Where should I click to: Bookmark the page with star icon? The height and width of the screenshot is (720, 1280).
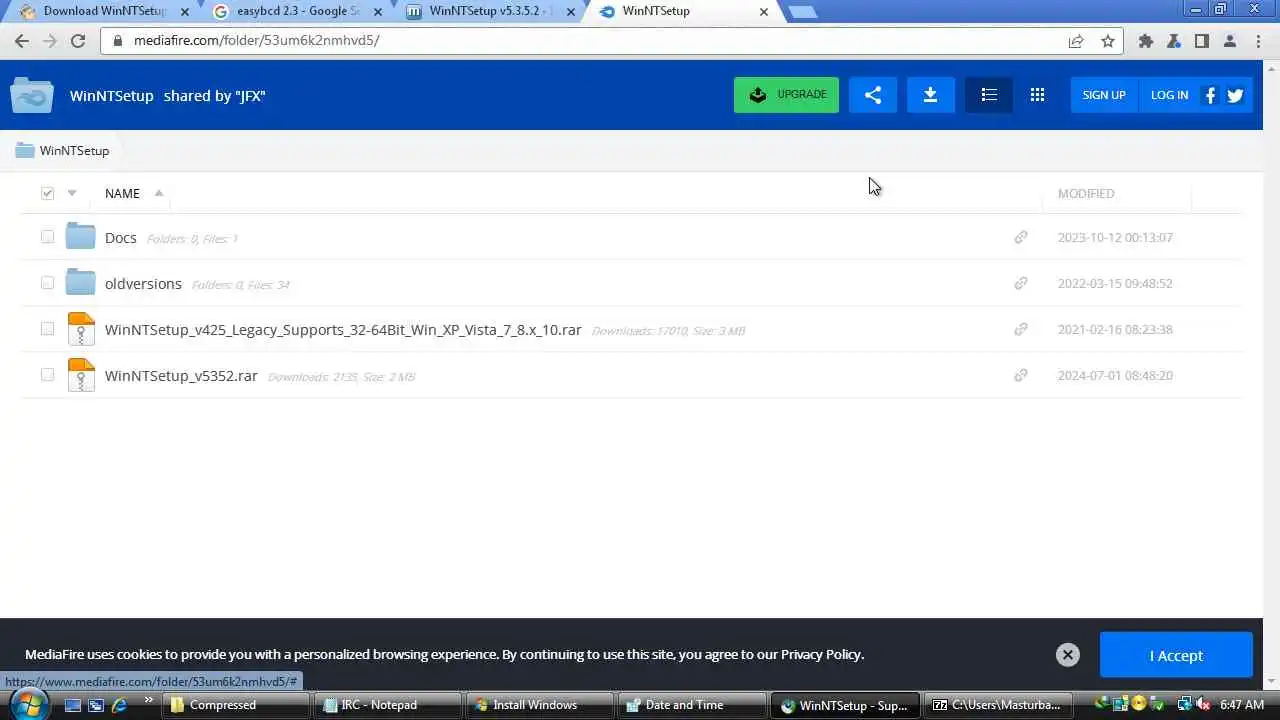pyautogui.click(x=1107, y=41)
